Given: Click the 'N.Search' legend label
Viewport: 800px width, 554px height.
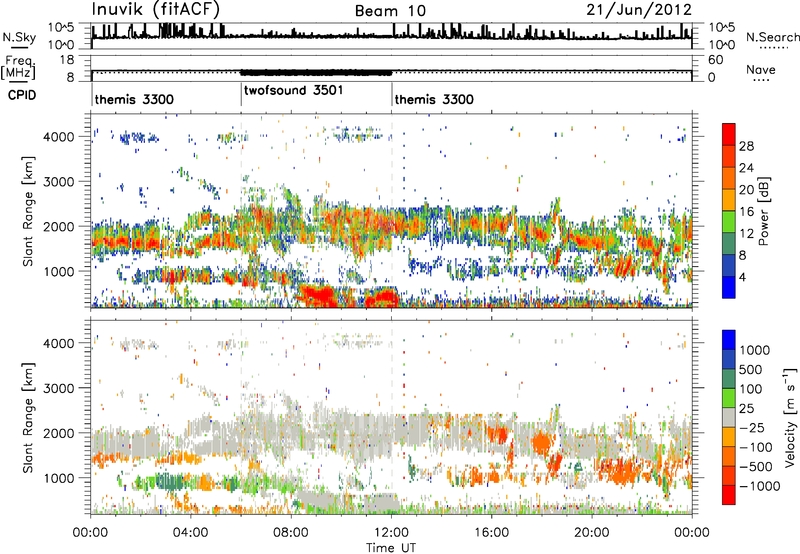Looking at the screenshot, I should [x=772, y=37].
